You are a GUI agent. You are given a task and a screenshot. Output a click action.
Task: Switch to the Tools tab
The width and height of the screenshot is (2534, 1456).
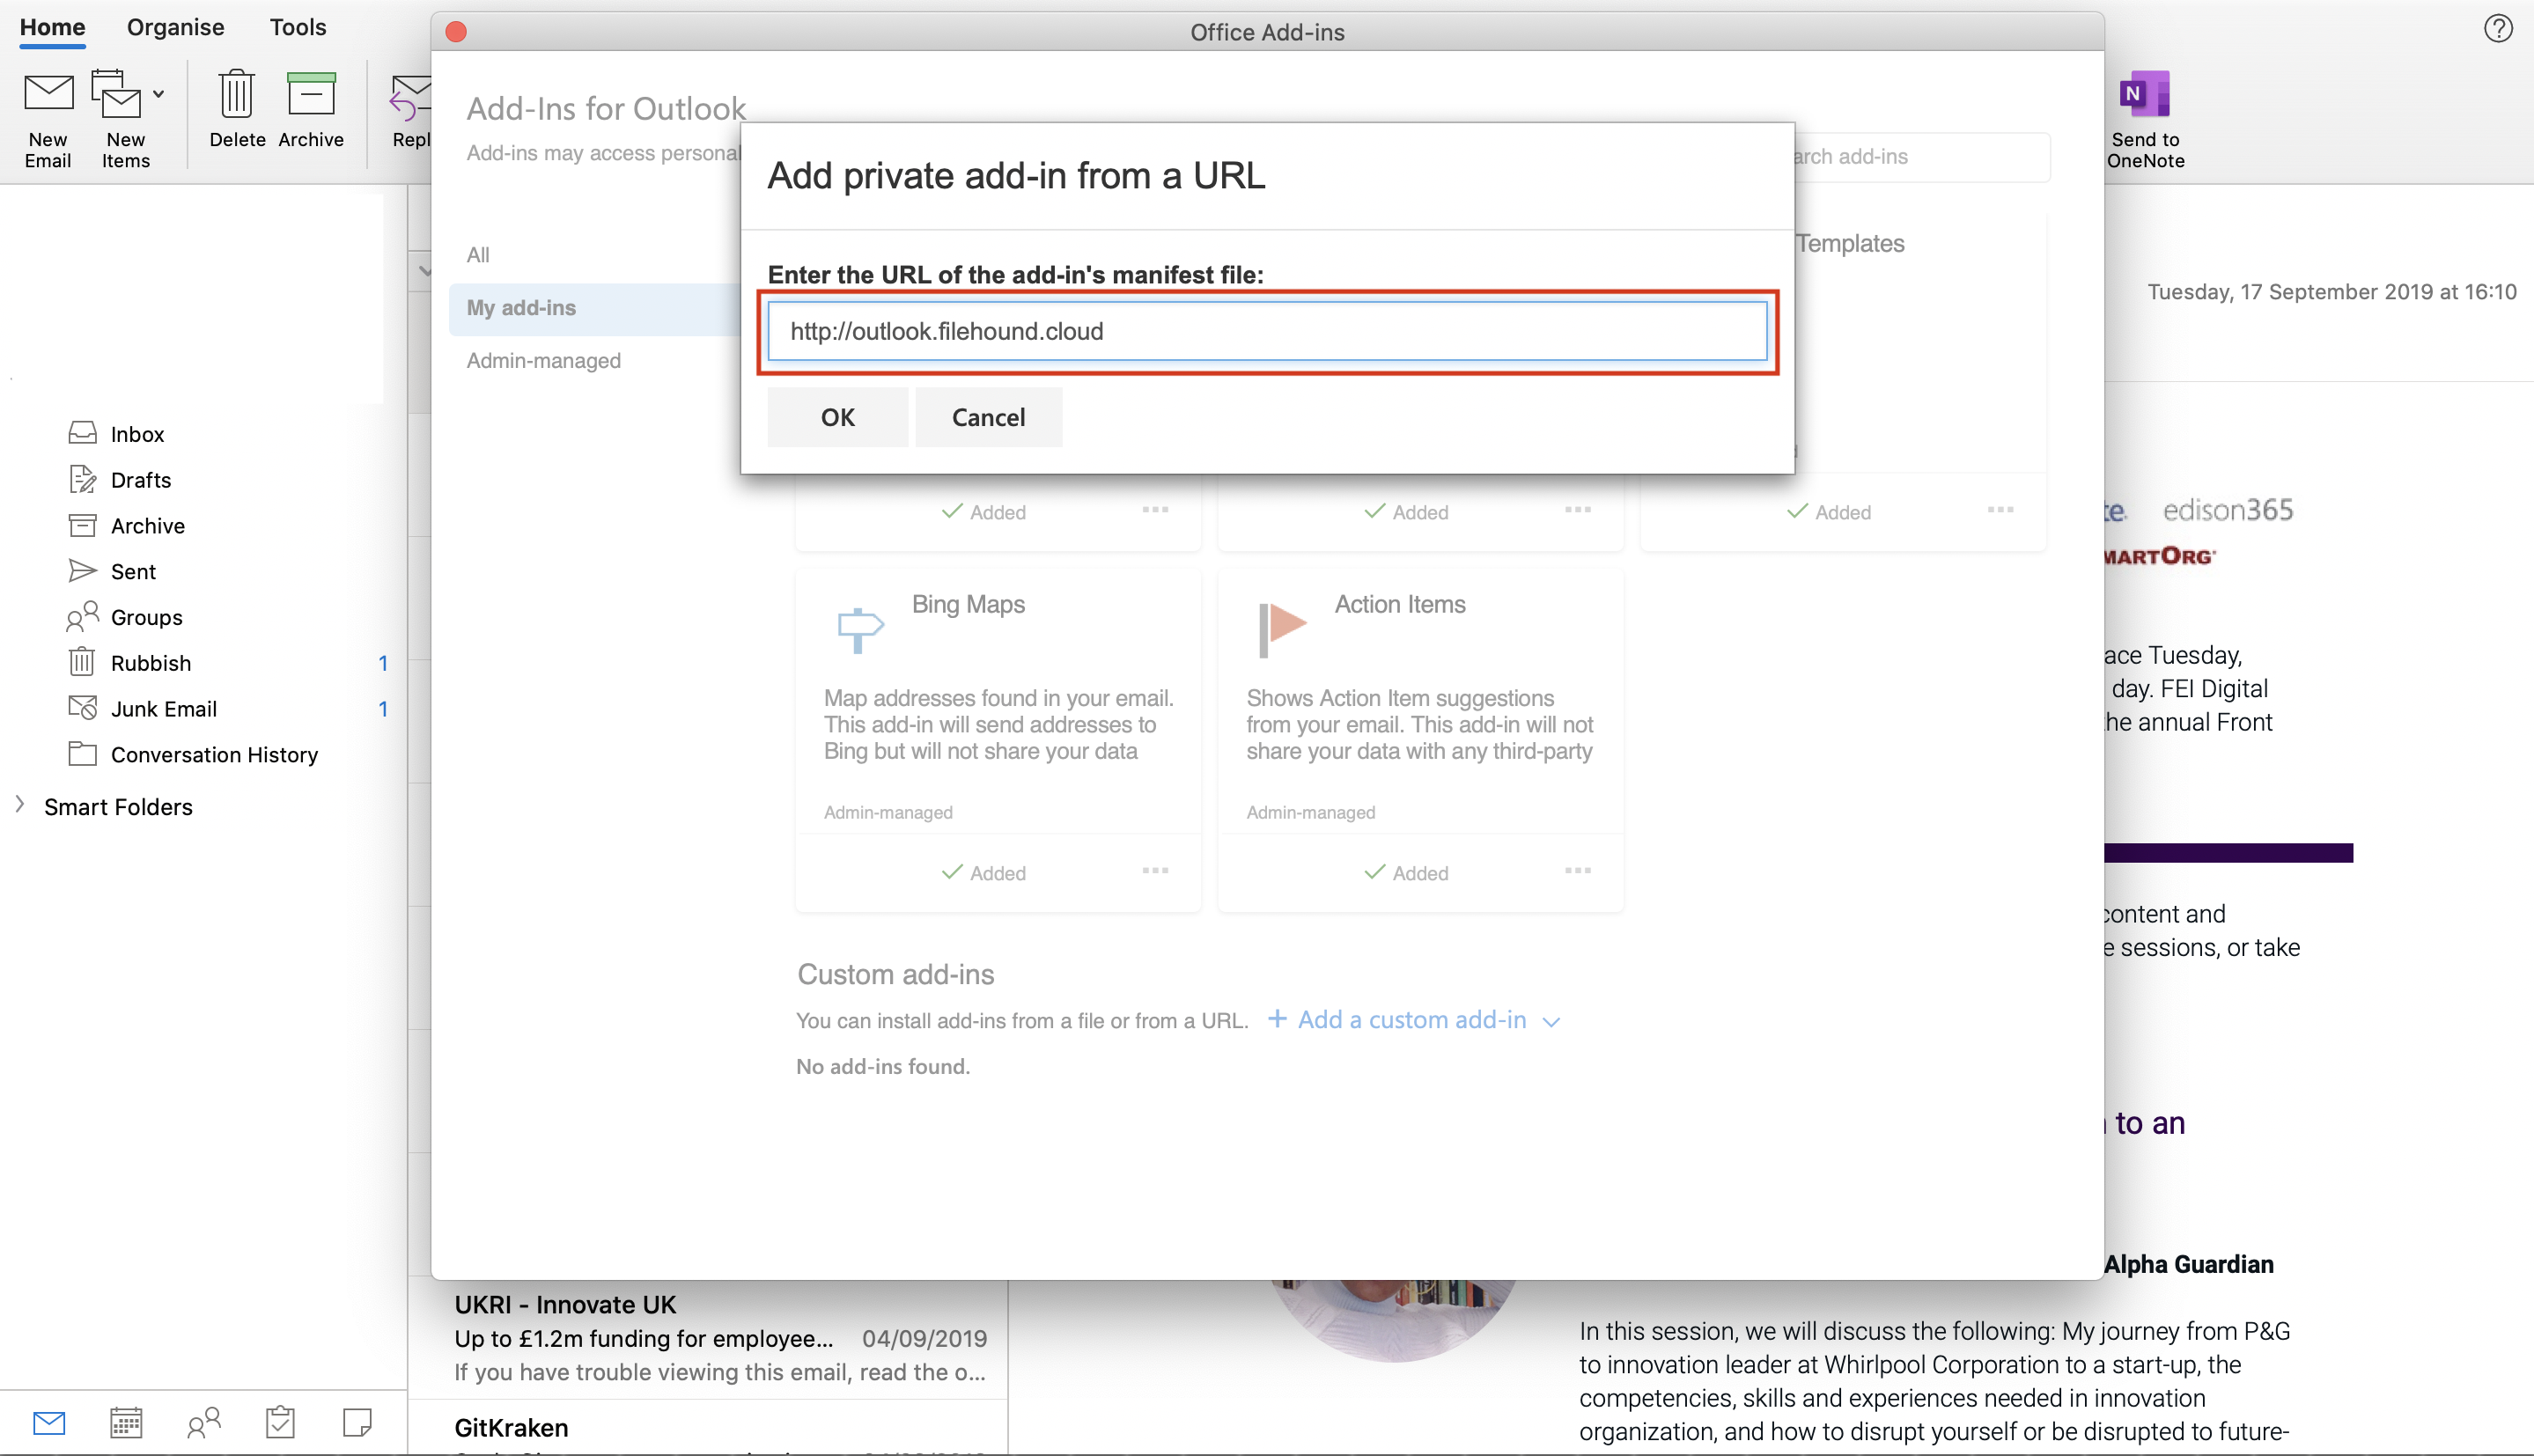click(297, 27)
